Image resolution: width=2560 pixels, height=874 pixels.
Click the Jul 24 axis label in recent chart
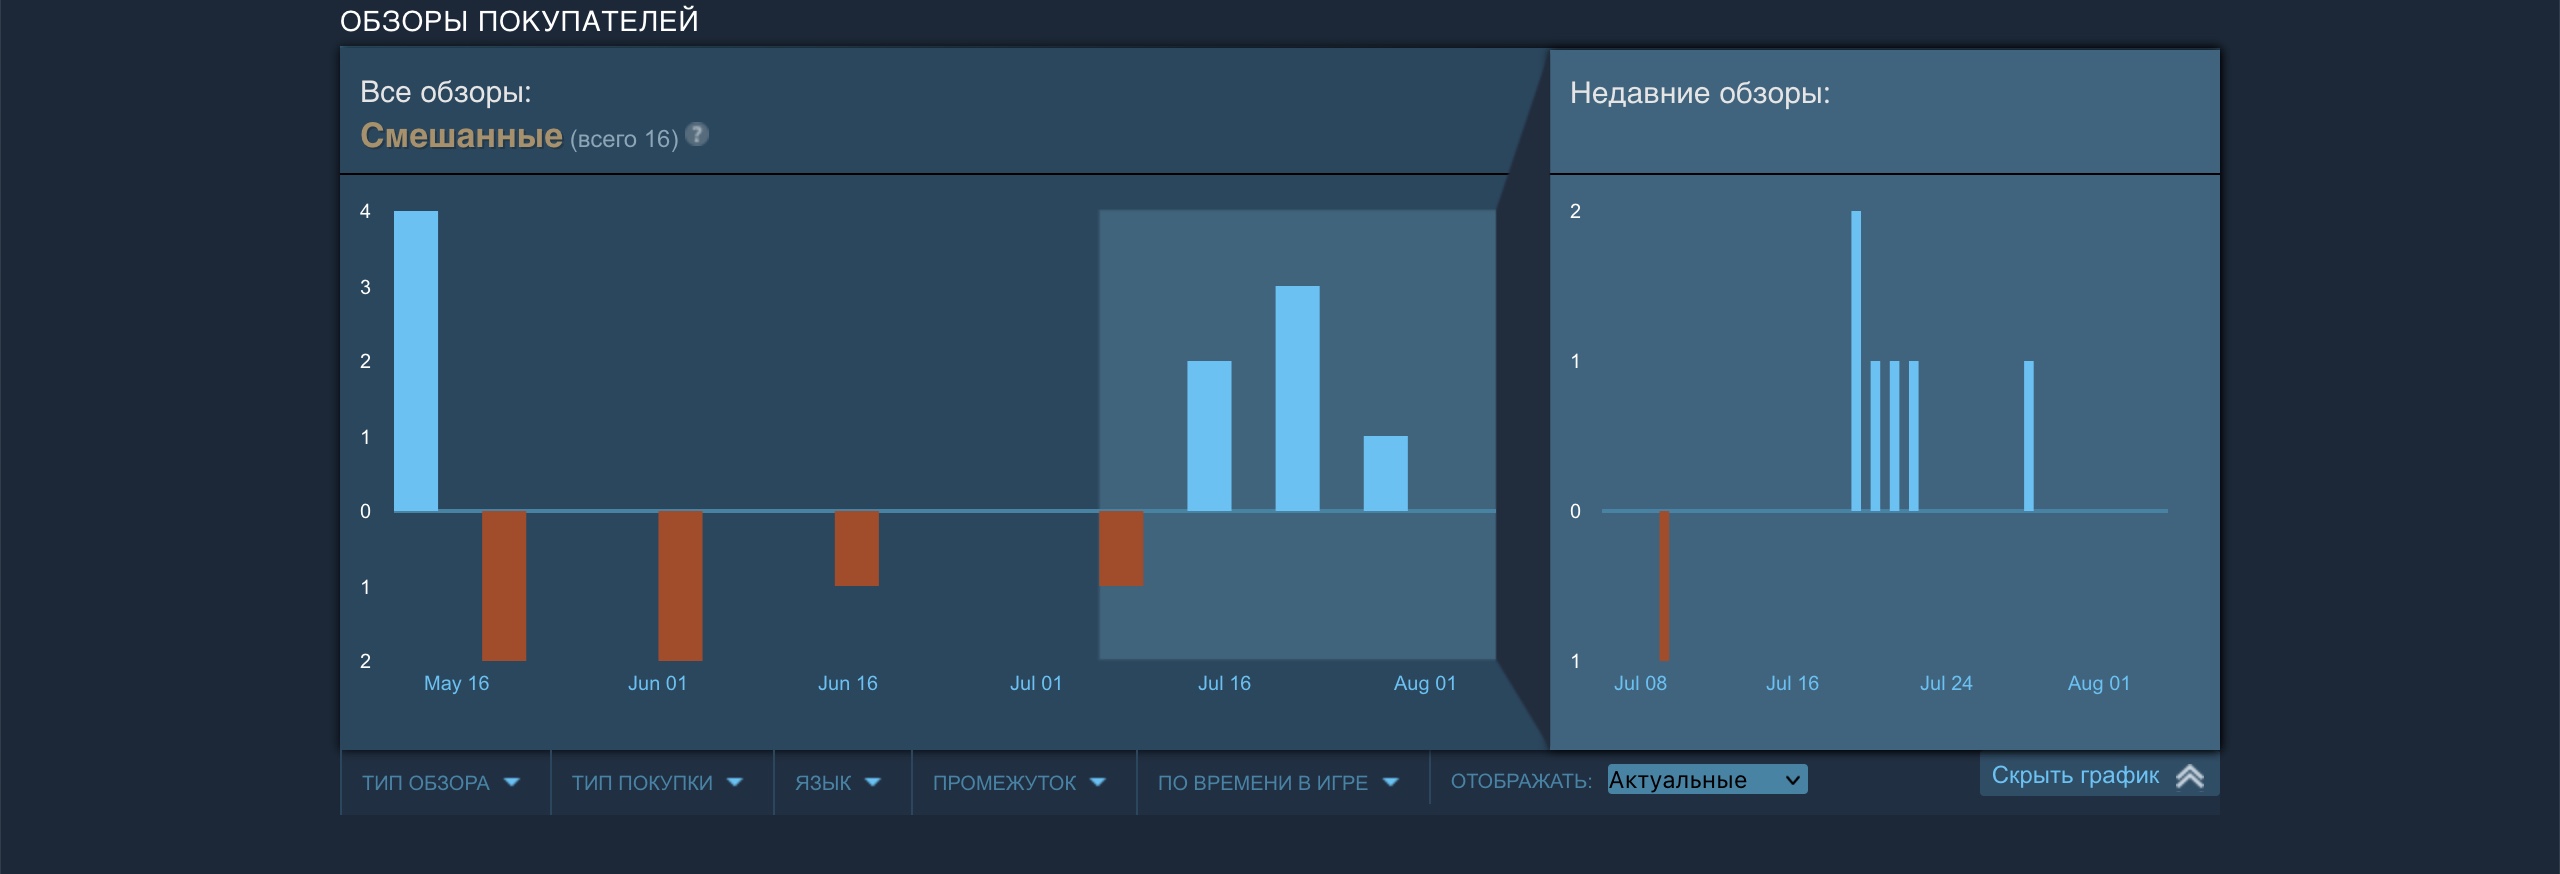(x=1946, y=683)
